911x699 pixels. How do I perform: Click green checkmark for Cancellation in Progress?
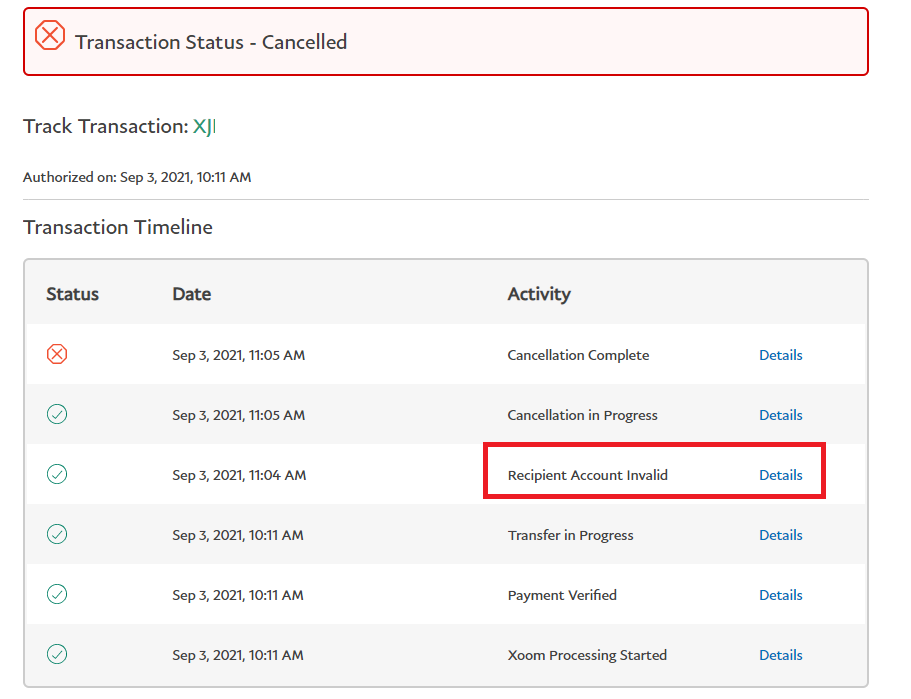tap(57, 415)
